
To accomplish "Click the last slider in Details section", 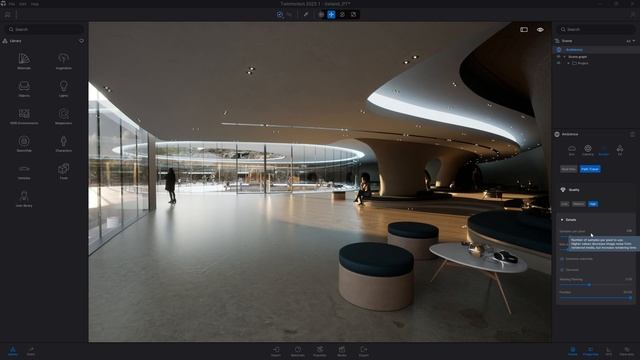I will tap(596, 298).
